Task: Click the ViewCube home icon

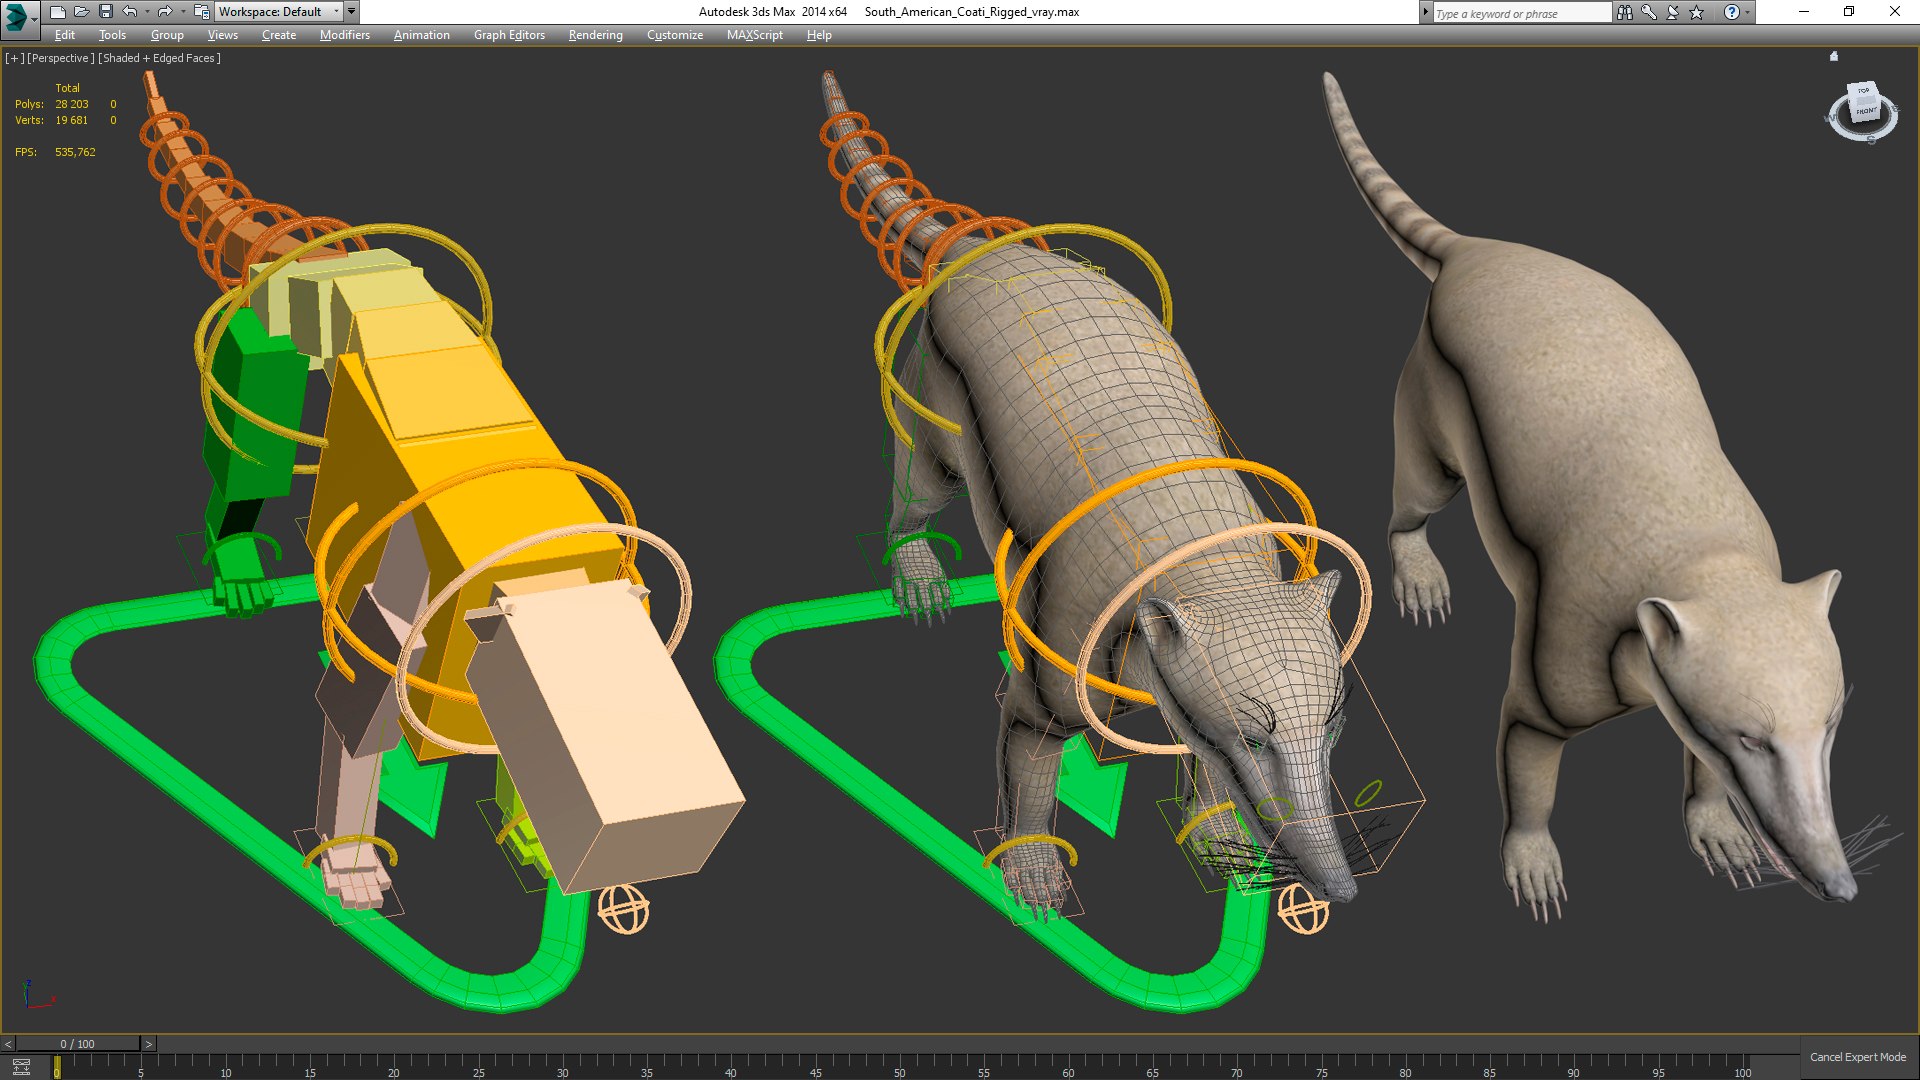Action: [x=1834, y=57]
